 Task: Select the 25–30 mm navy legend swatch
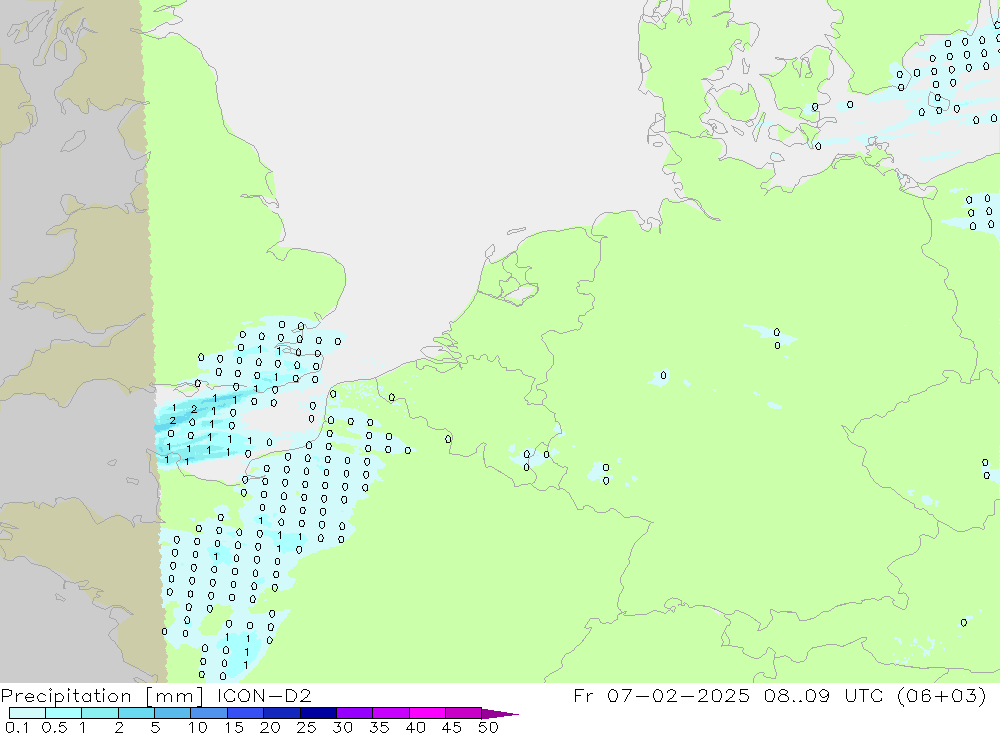(x=318, y=713)
